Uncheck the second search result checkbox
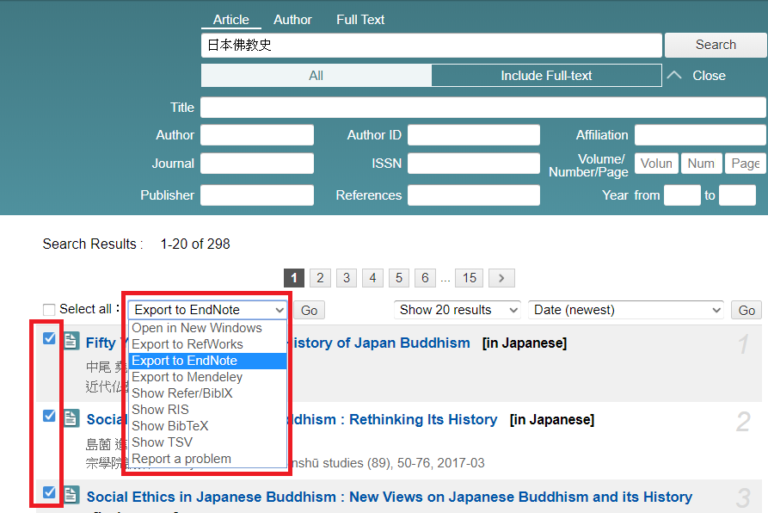 [x=49, y=416]
